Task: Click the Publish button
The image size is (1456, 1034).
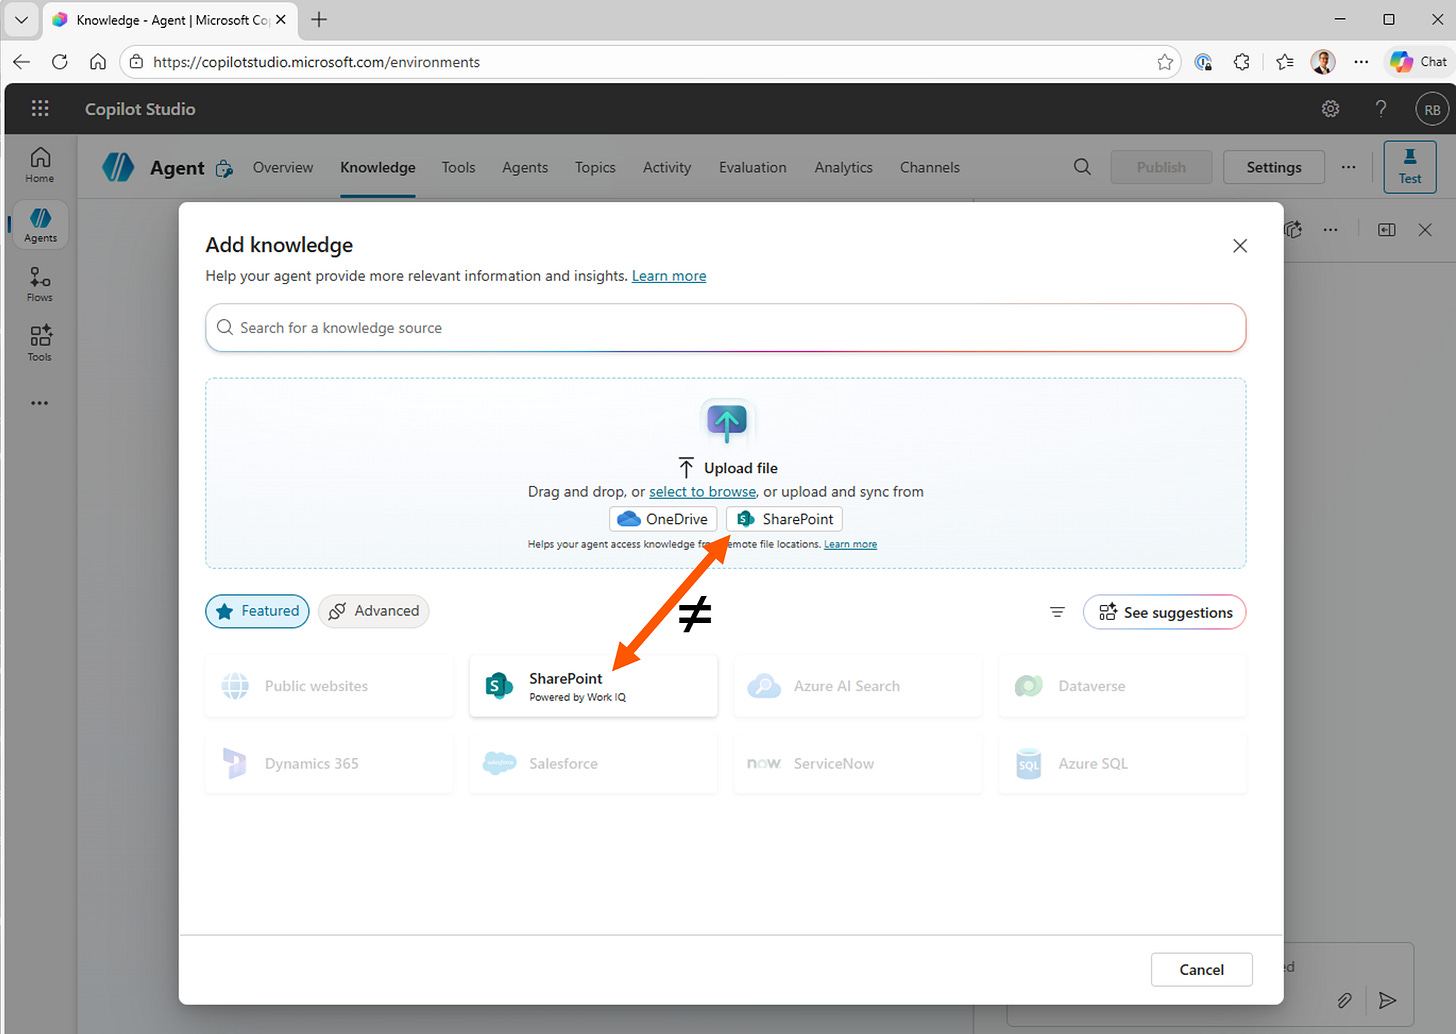Action: [x=1161, y=167]
